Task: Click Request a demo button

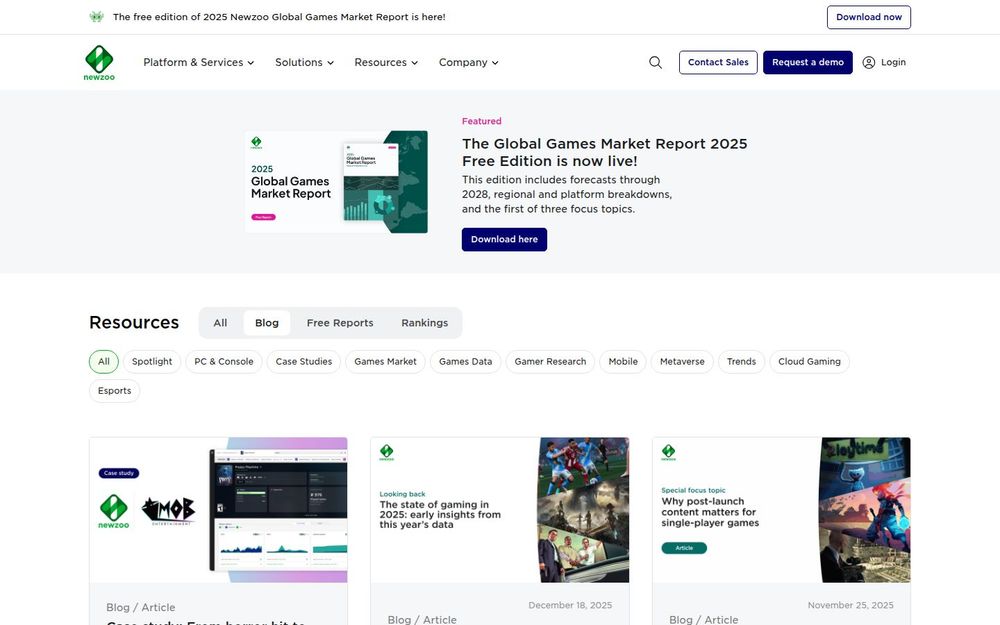Action: coord(807,62)
